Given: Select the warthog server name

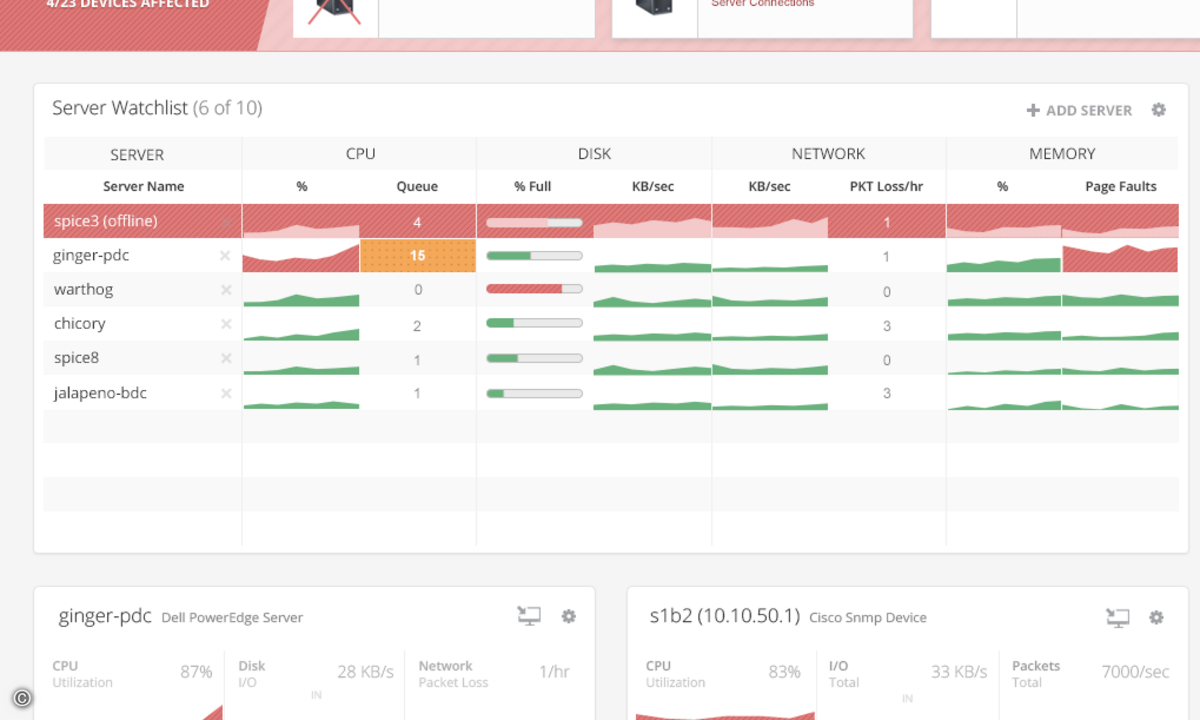Looking at the screenshot, I should (x=83, y=290).
